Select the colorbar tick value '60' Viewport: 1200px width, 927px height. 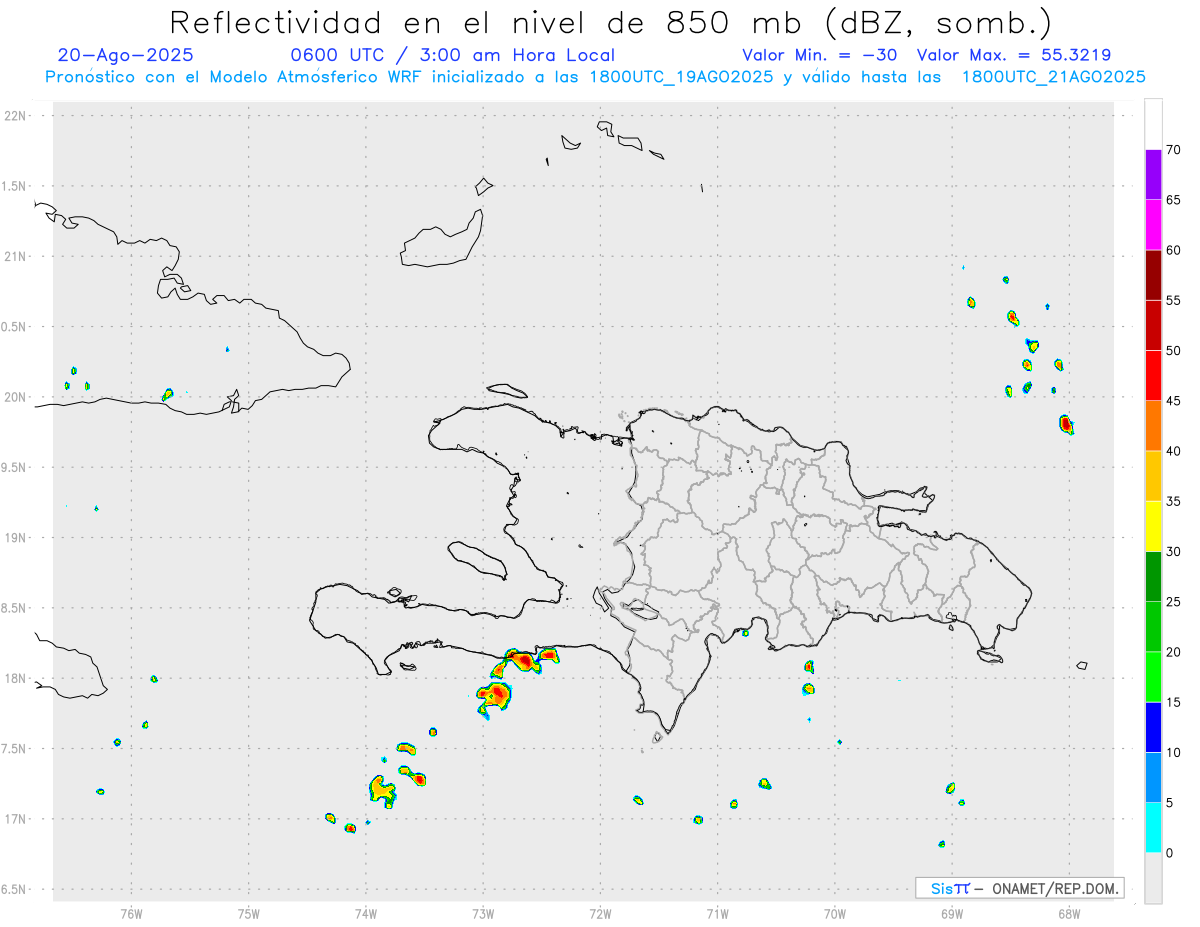pos(1173,250)
